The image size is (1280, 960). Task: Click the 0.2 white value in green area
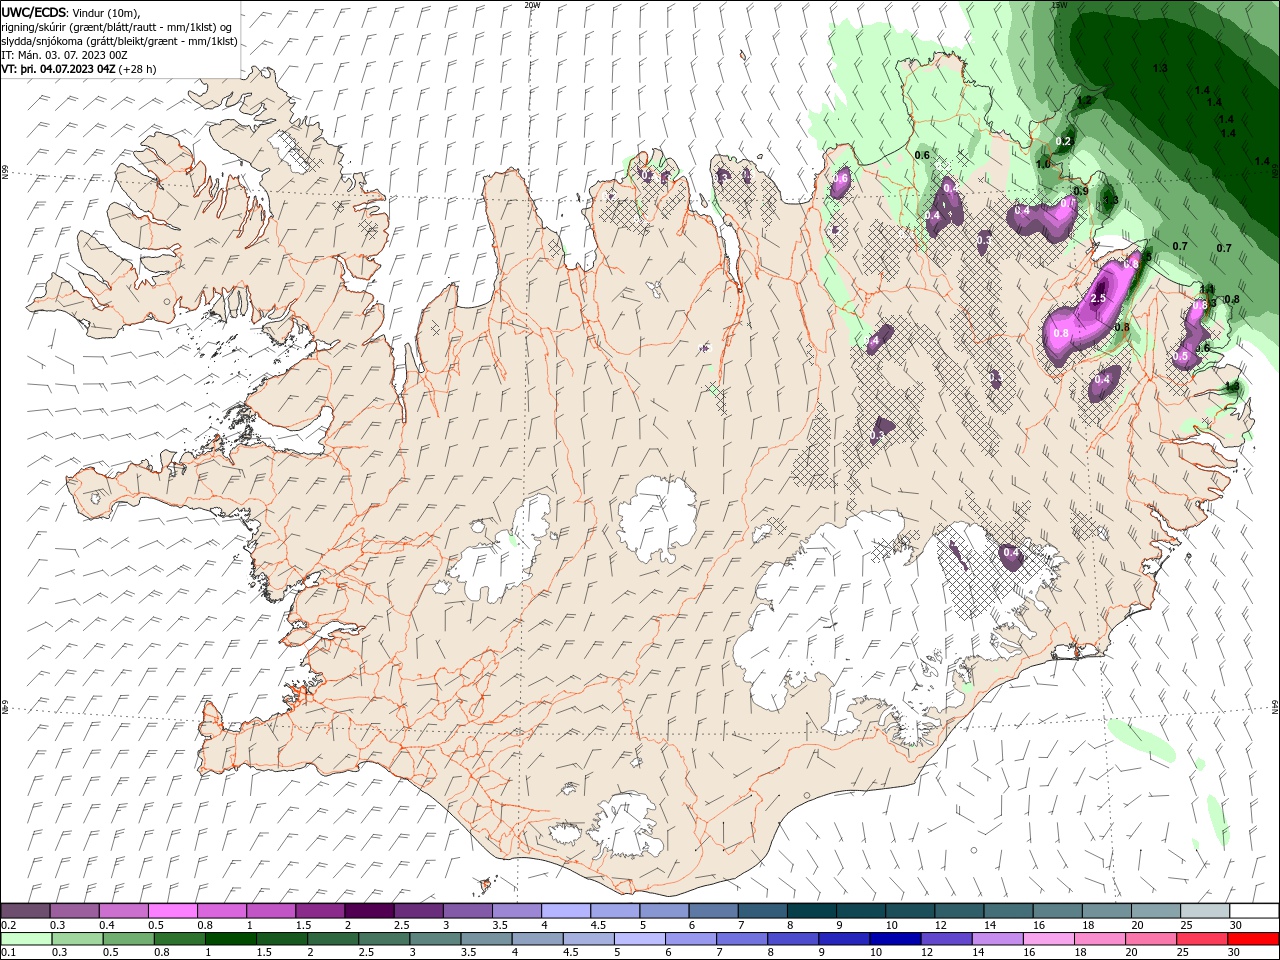[1063, 141]
